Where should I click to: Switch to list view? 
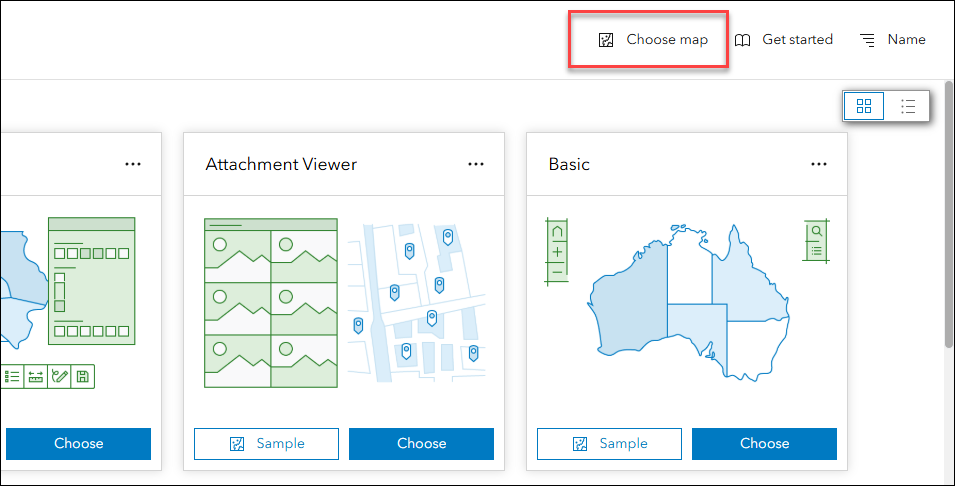coord(908,106)
